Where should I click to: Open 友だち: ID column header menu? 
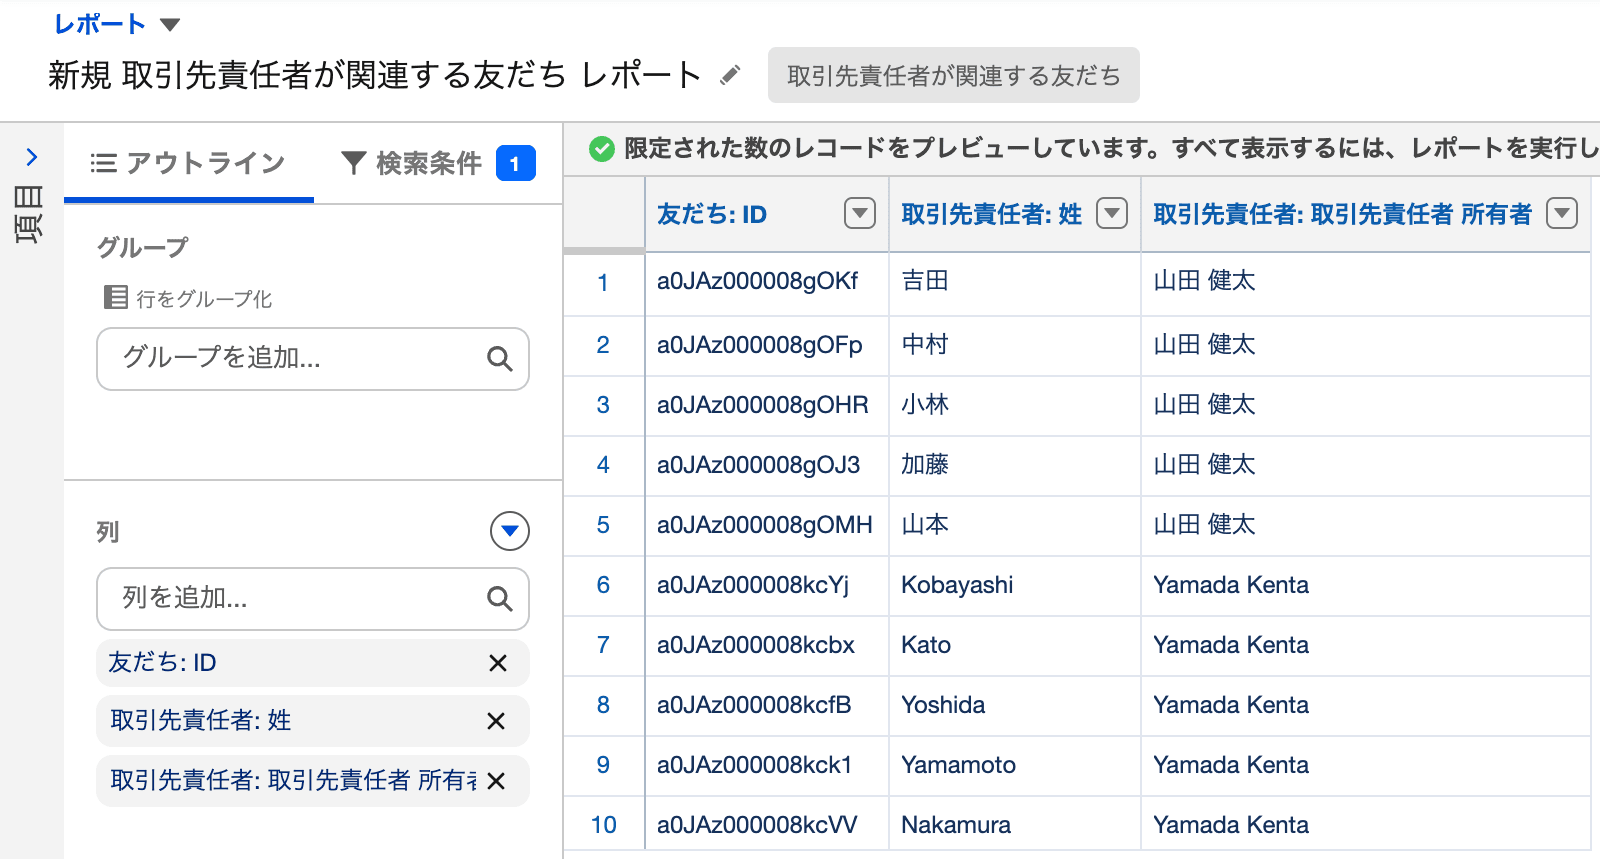860,213
